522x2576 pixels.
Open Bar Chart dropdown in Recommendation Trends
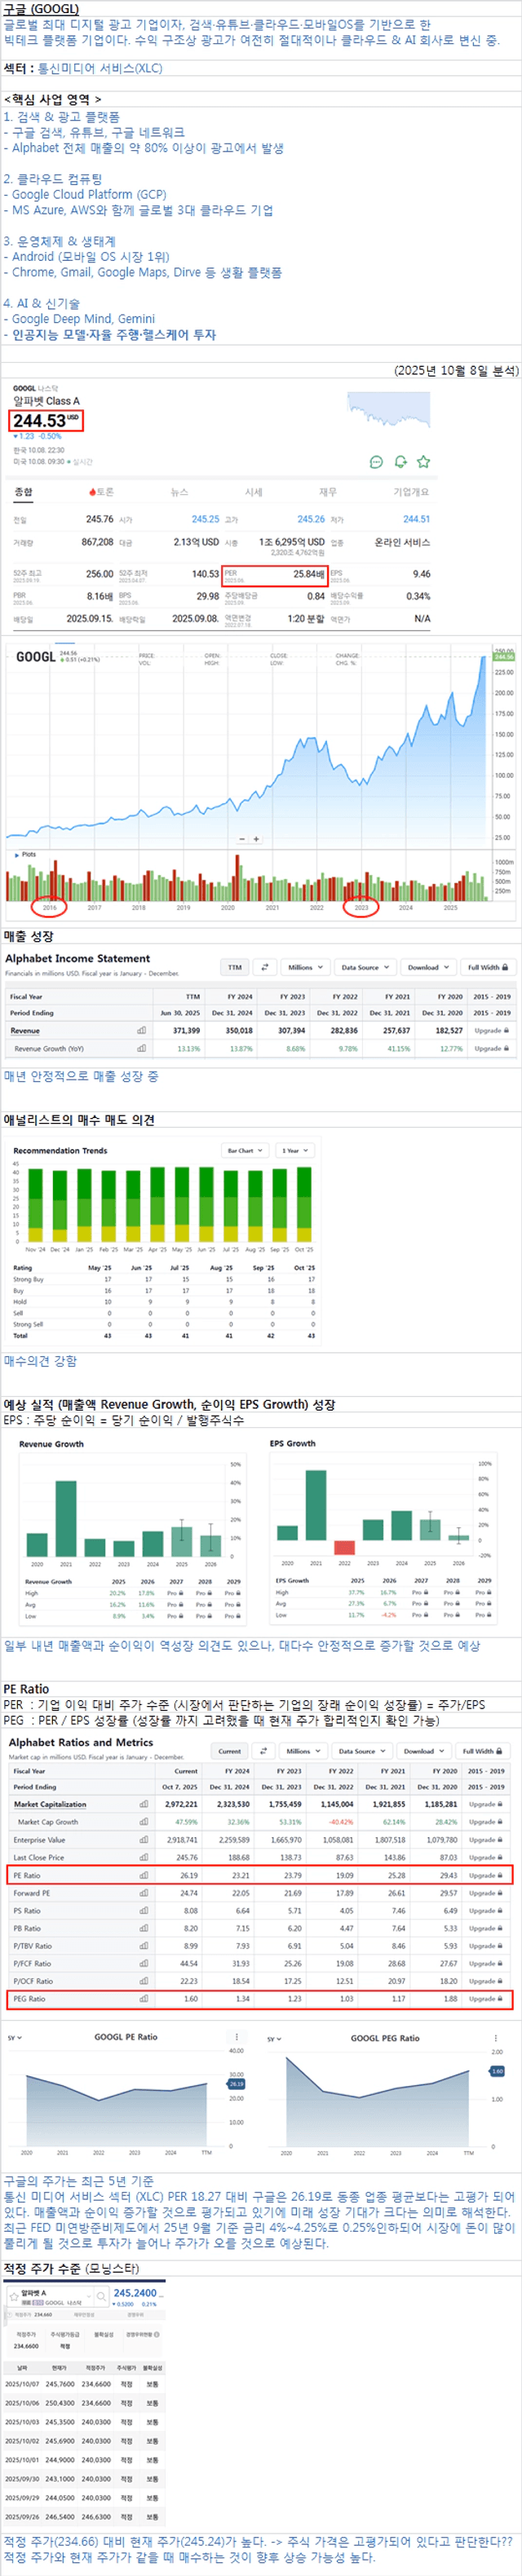(245, 1151)
